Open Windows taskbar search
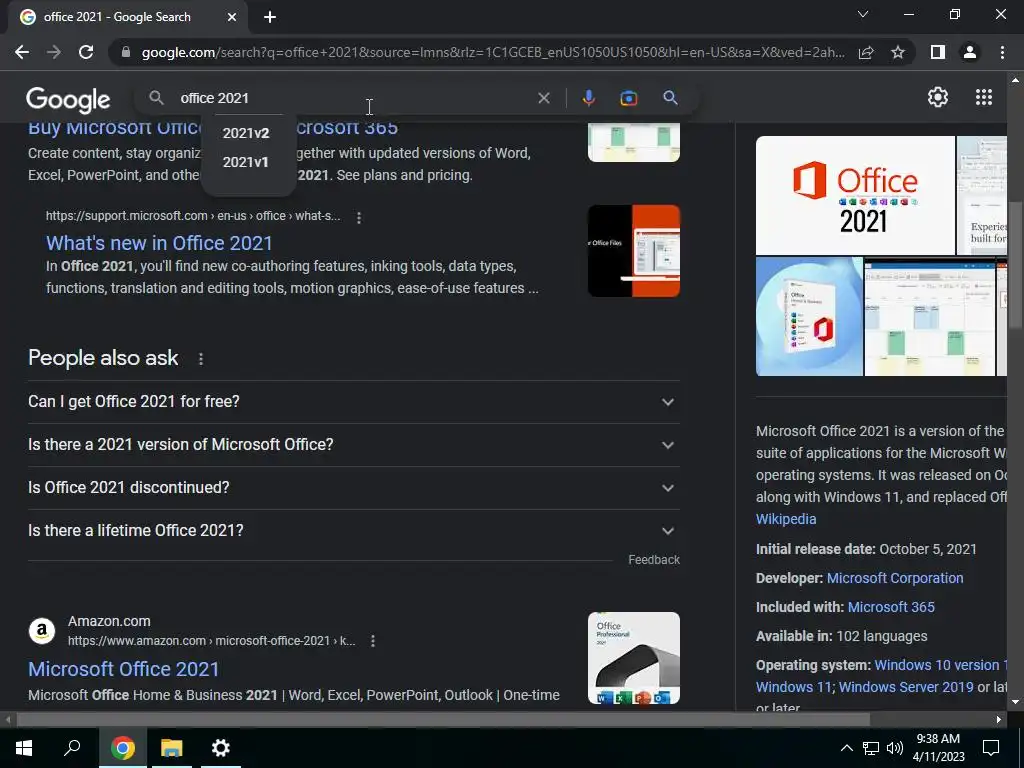This screenshot has height=768, width=1024. [x=72, y=748]
